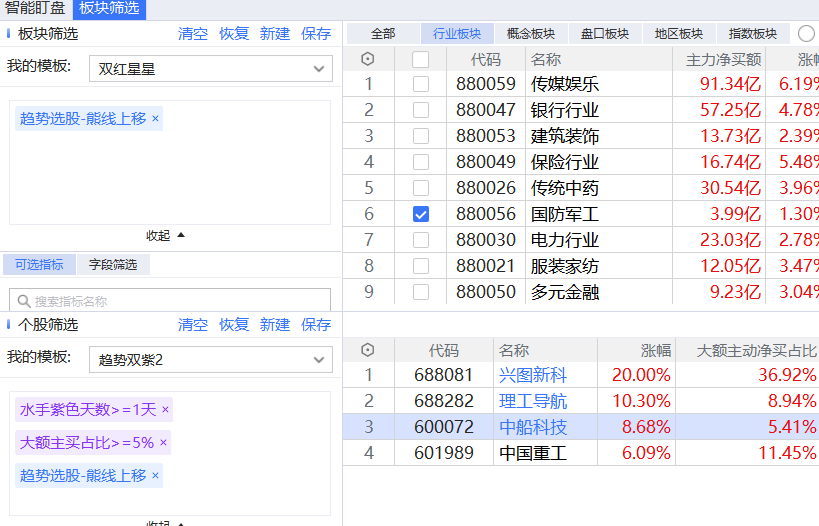
Task: Open column settings icon in sector table
Action: 368,59
